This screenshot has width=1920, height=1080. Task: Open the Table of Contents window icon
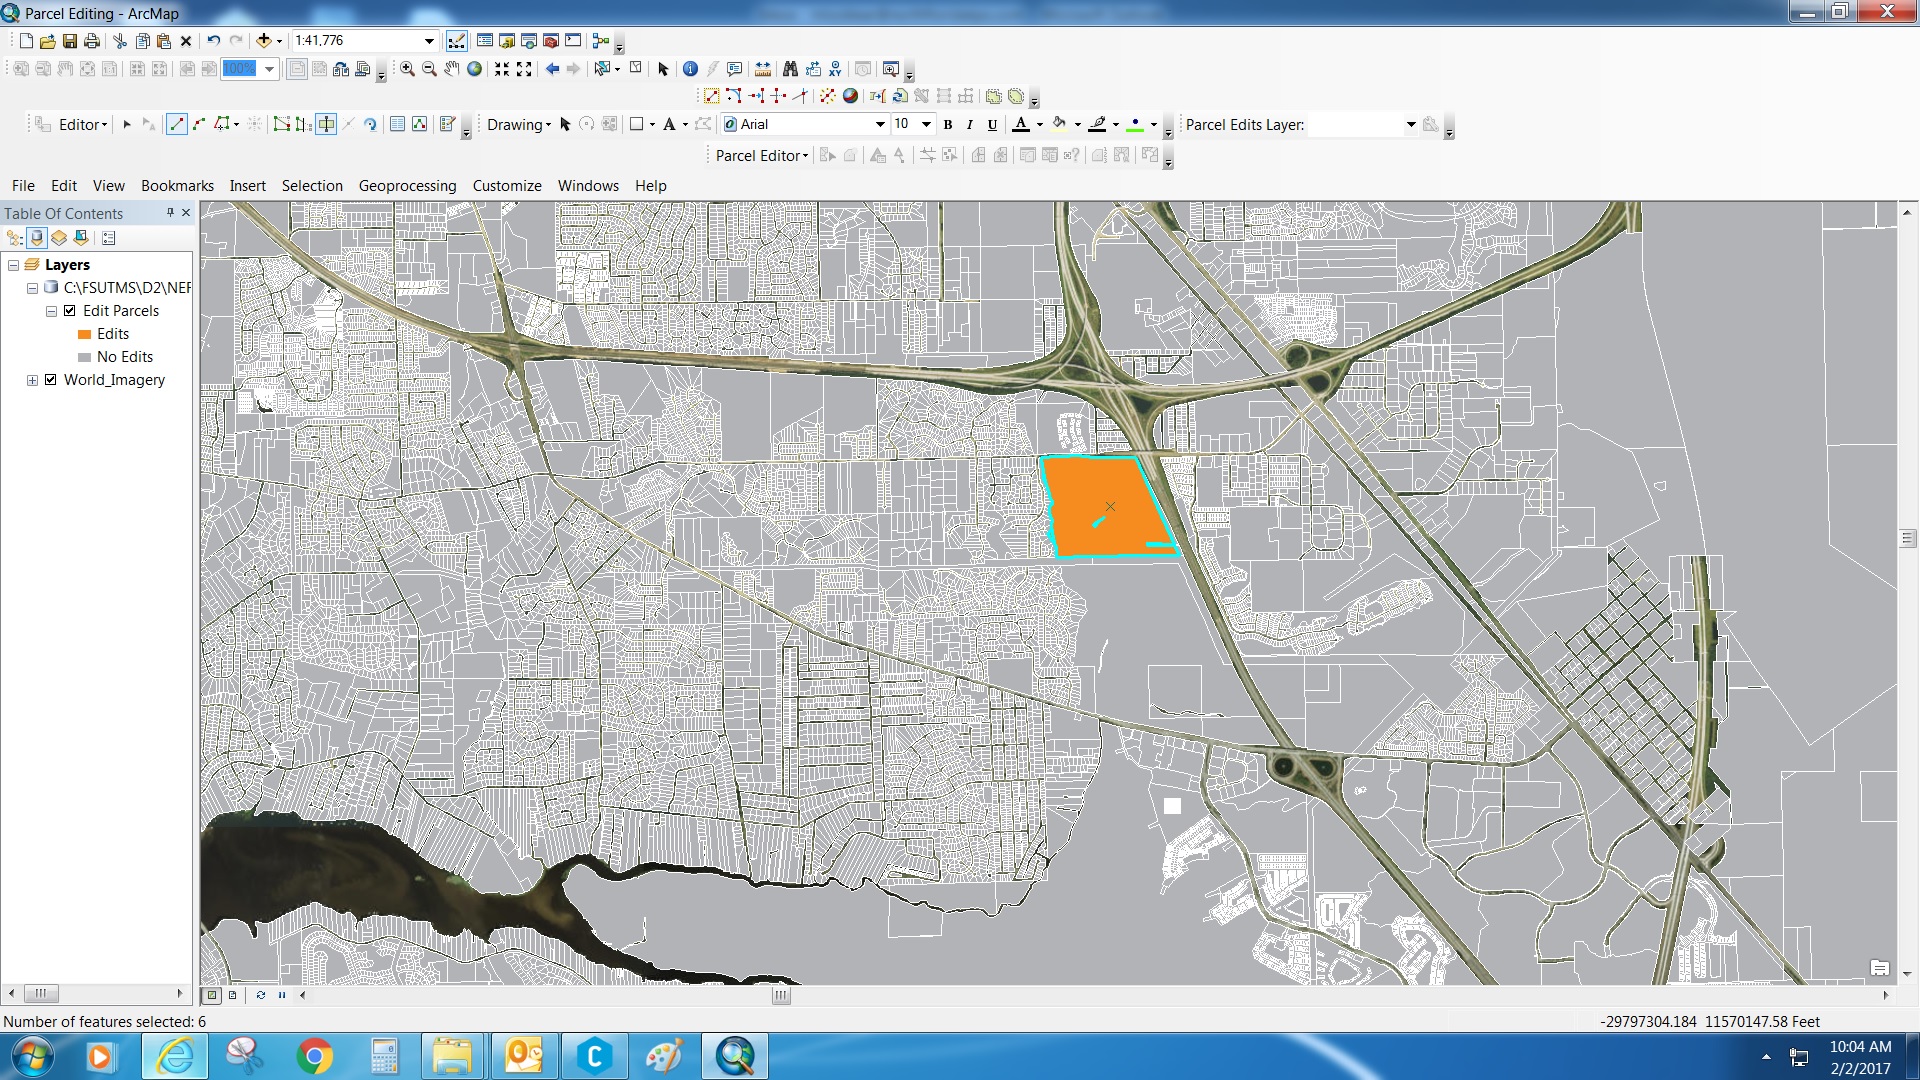coord(485,41)
